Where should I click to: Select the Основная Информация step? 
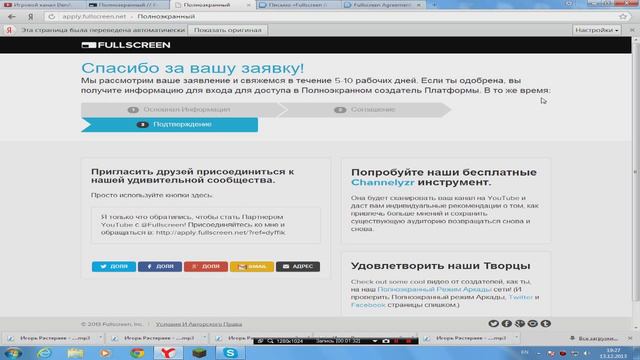pos(180,109)
